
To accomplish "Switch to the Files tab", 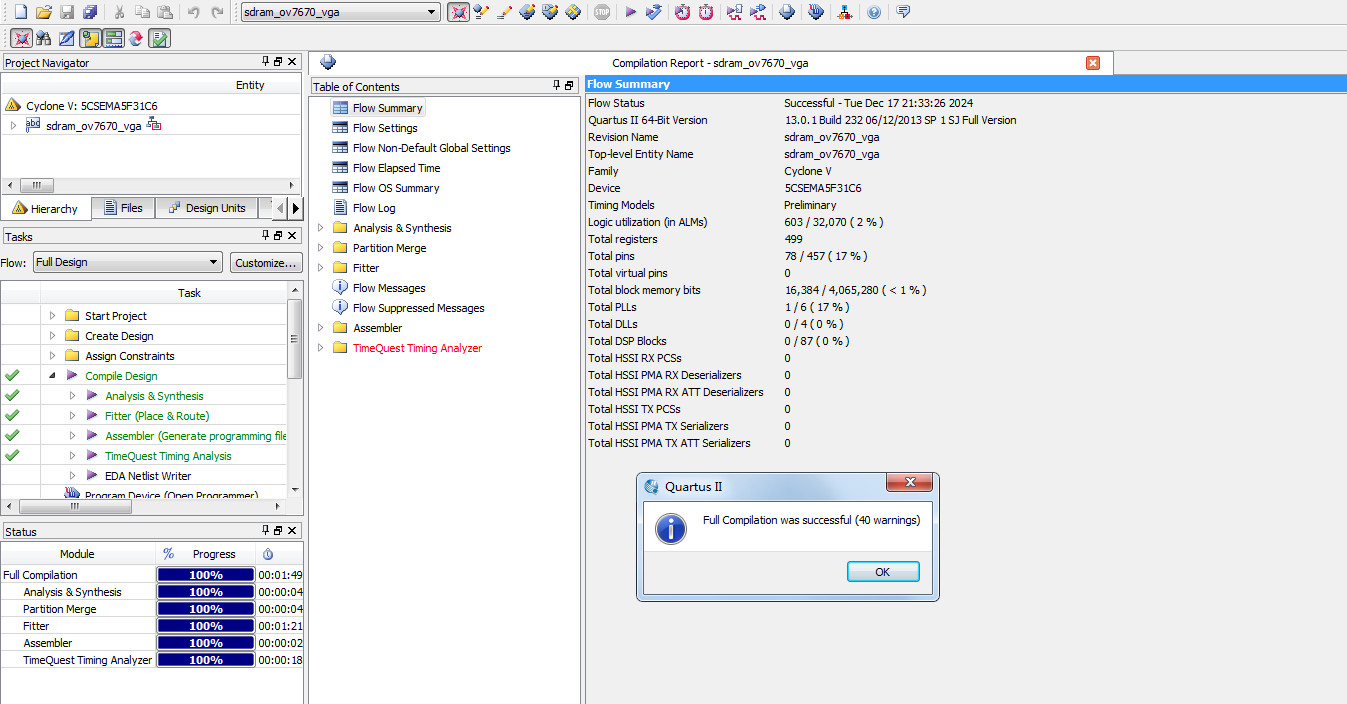I will 122,208.
